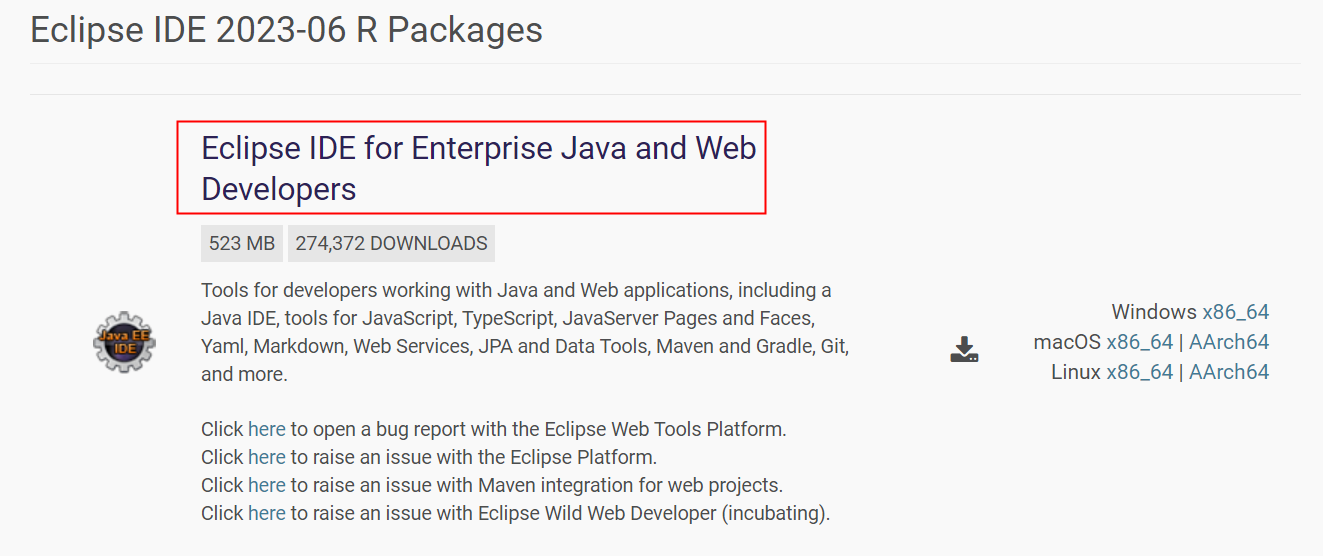This screenshot has width=1323, height=556.
Task: Click the 523 MB size badge
Action: (242, 243)
